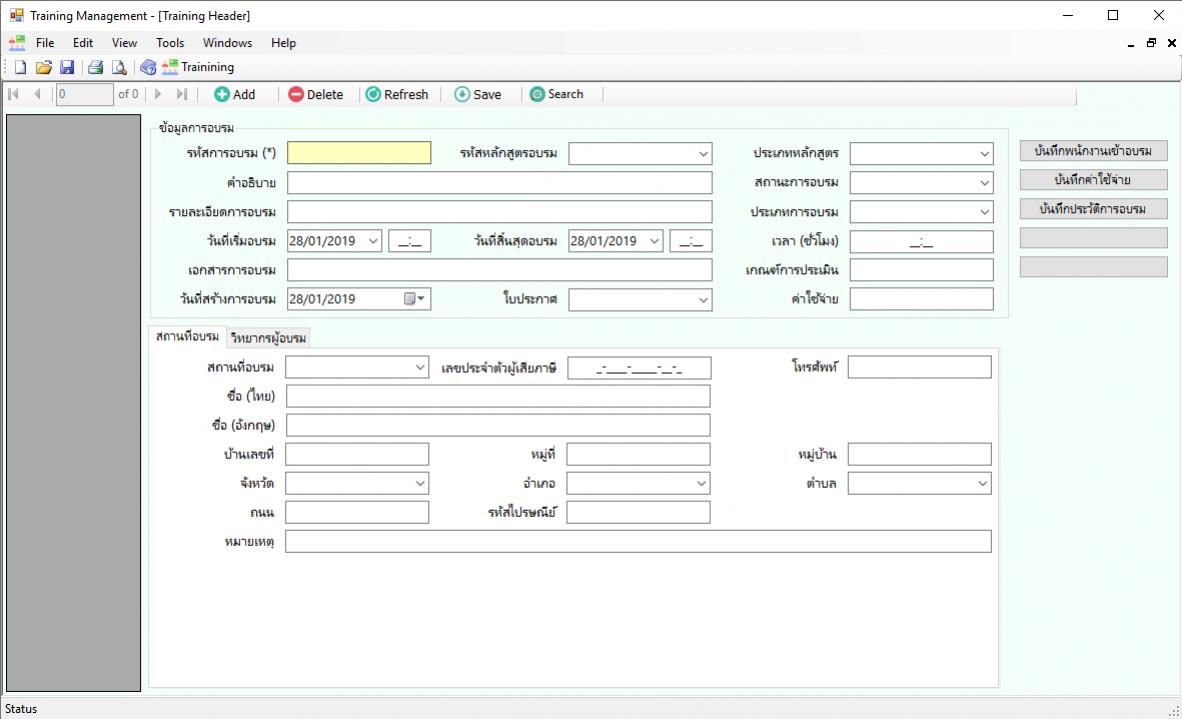The image size is (1182, 719).
Task: Expand the จังหวัด dropdown list
Action: pyautogui.click(x=420, y=484)
